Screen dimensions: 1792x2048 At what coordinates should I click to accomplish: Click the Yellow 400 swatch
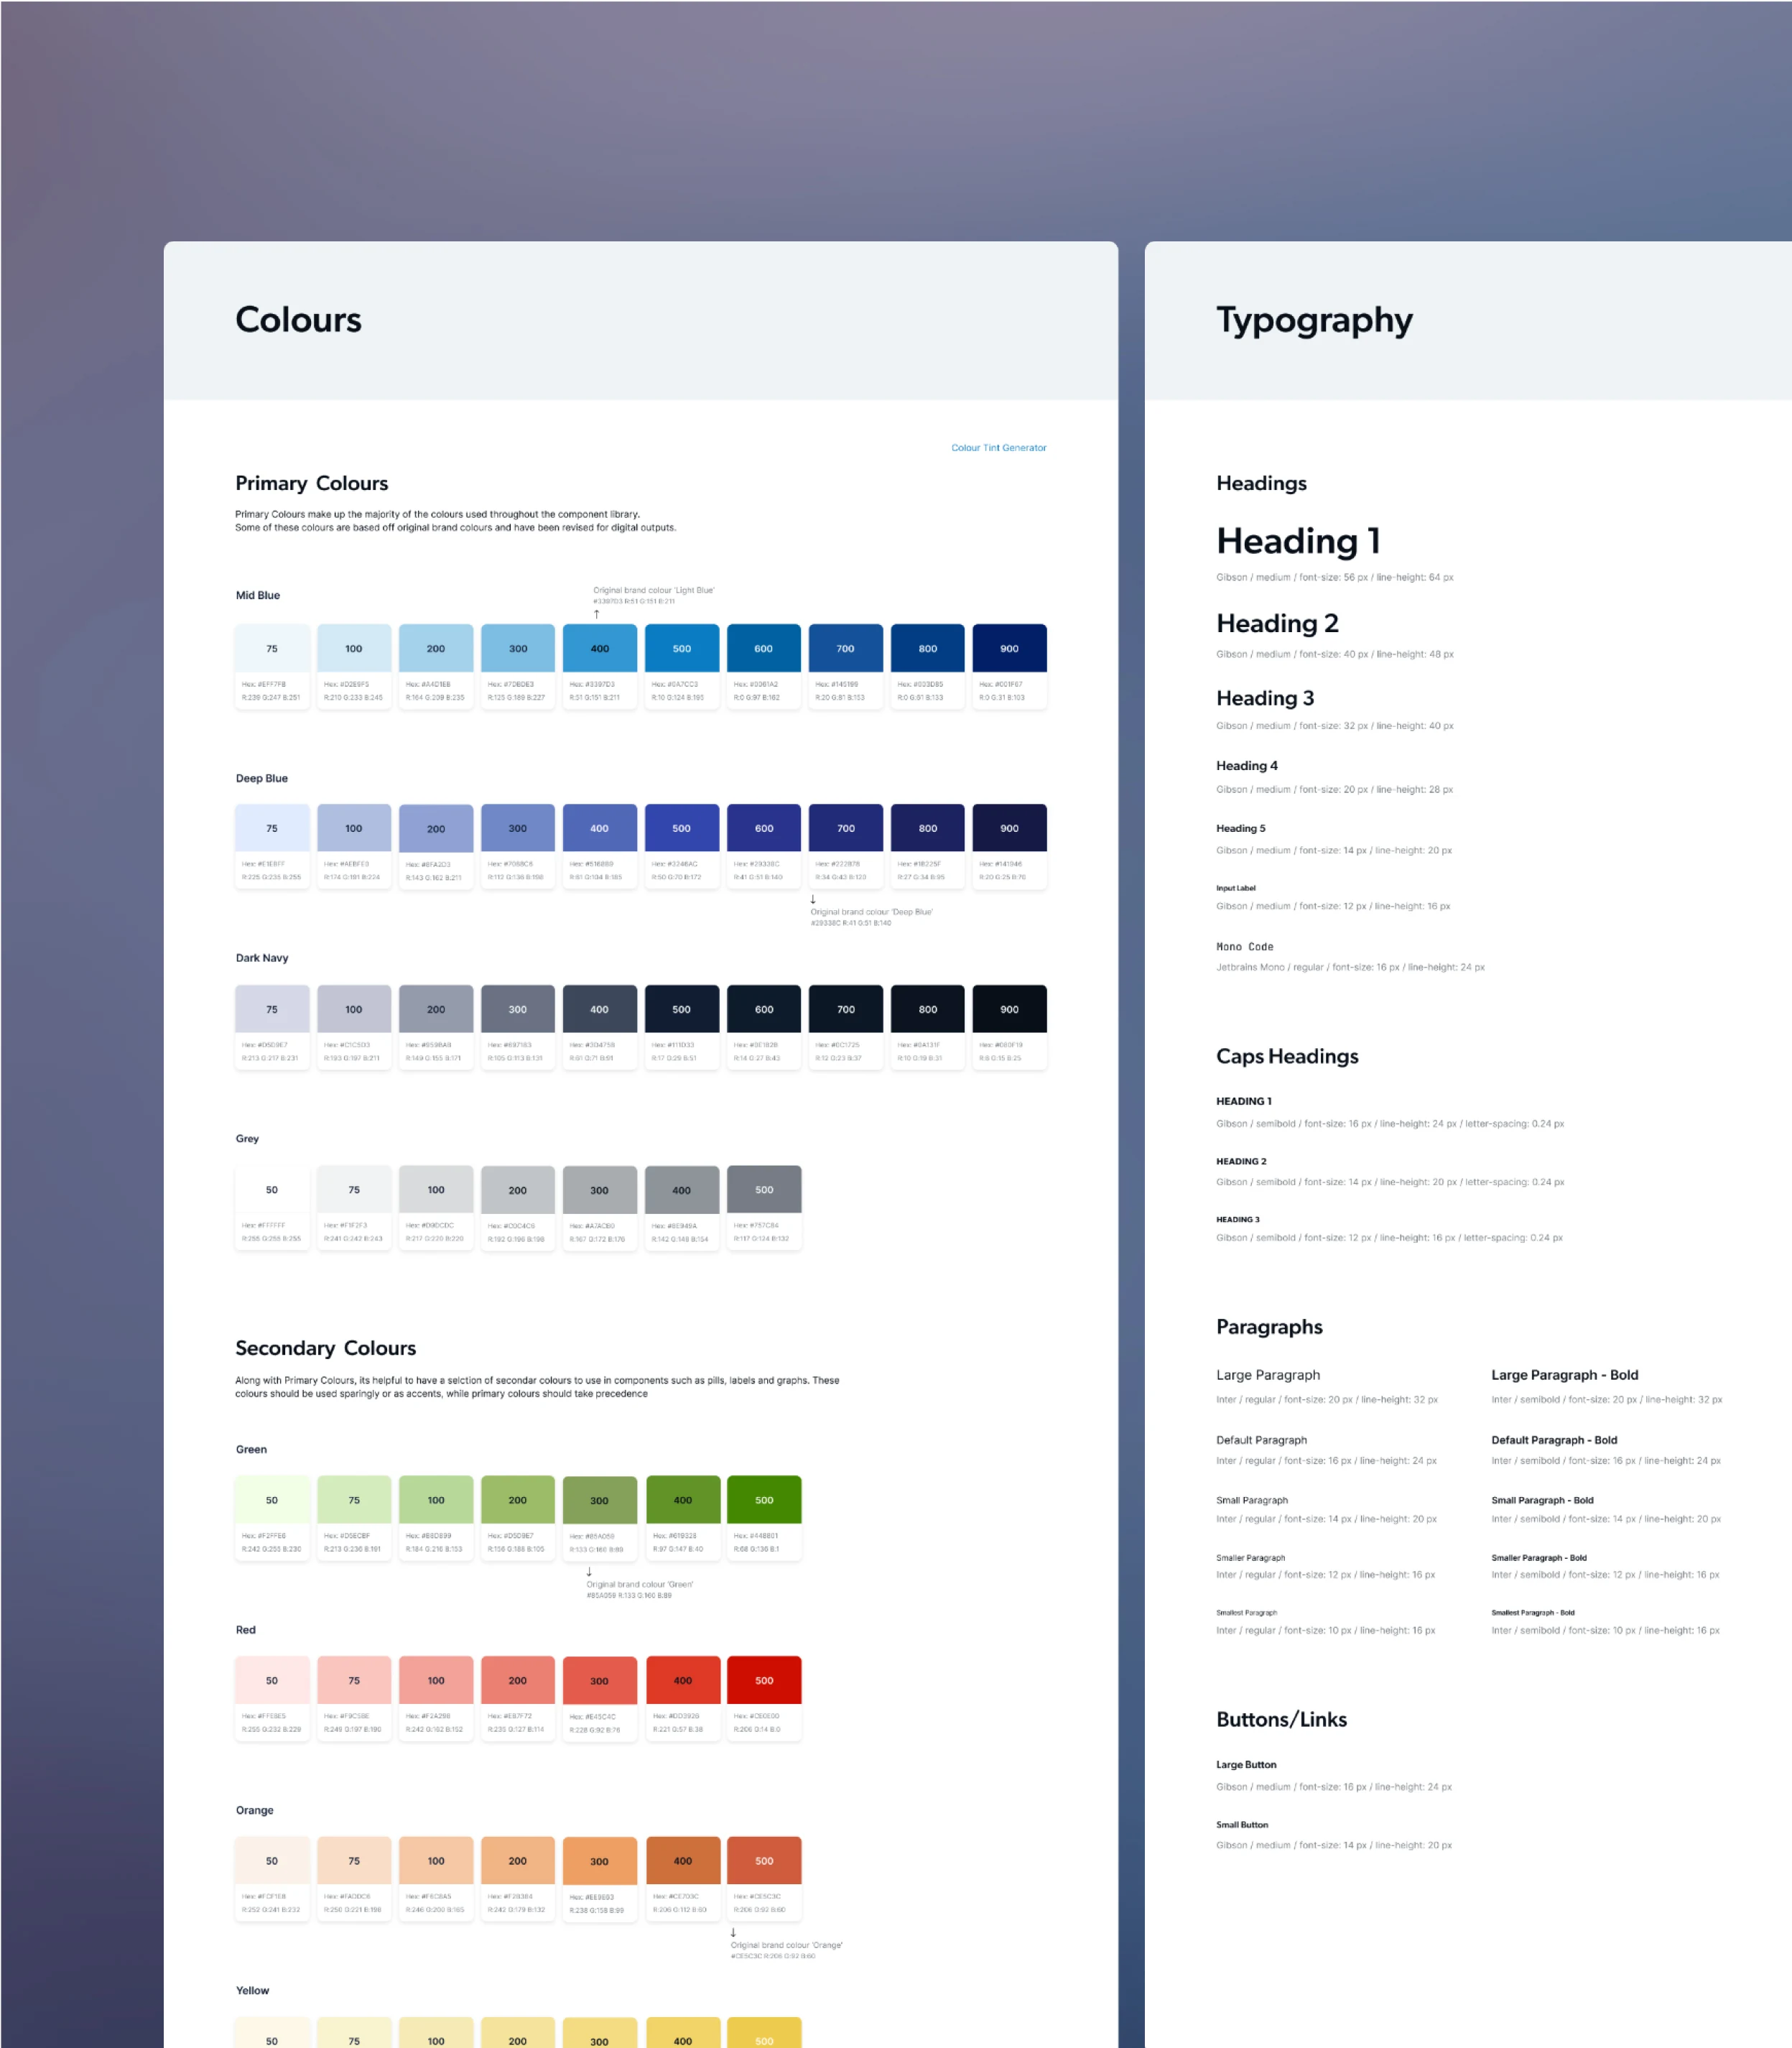coord(682,2032)
